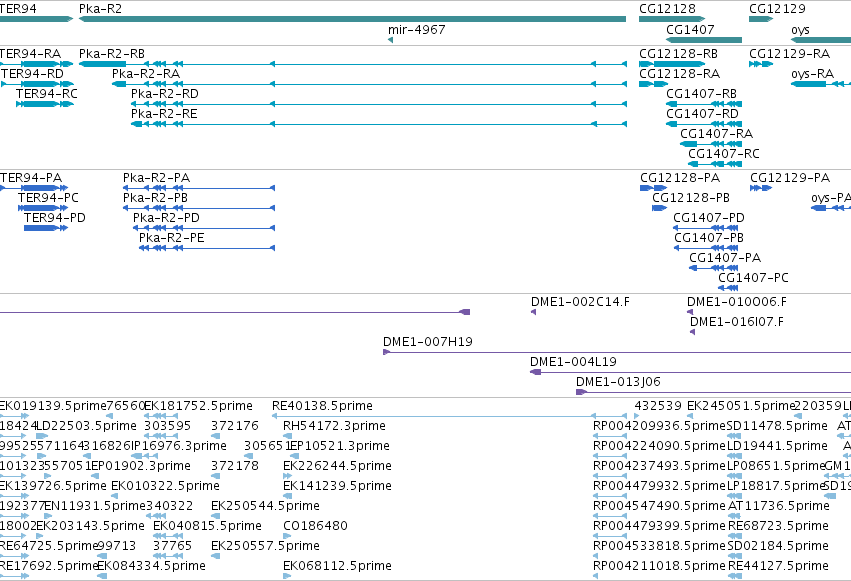Click EST EK181752.5prime label
Viewport: 851px width, 581px height.
(x=198, y=406)
